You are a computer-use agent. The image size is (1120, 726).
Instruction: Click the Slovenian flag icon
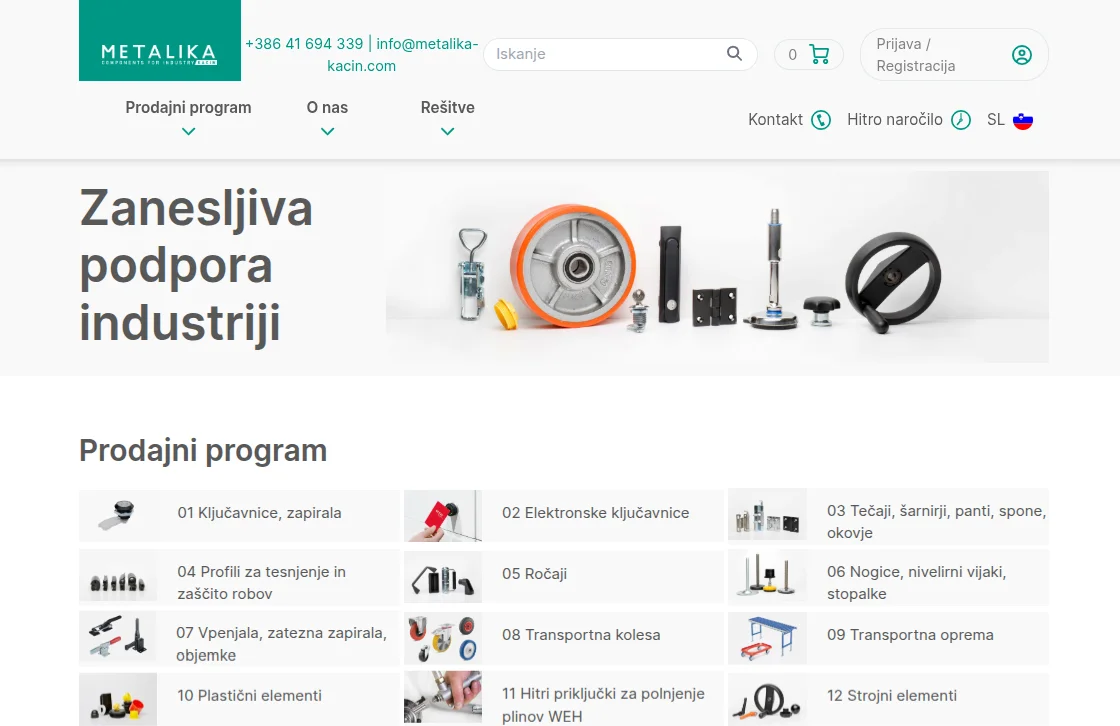[x=1023, y=119]
